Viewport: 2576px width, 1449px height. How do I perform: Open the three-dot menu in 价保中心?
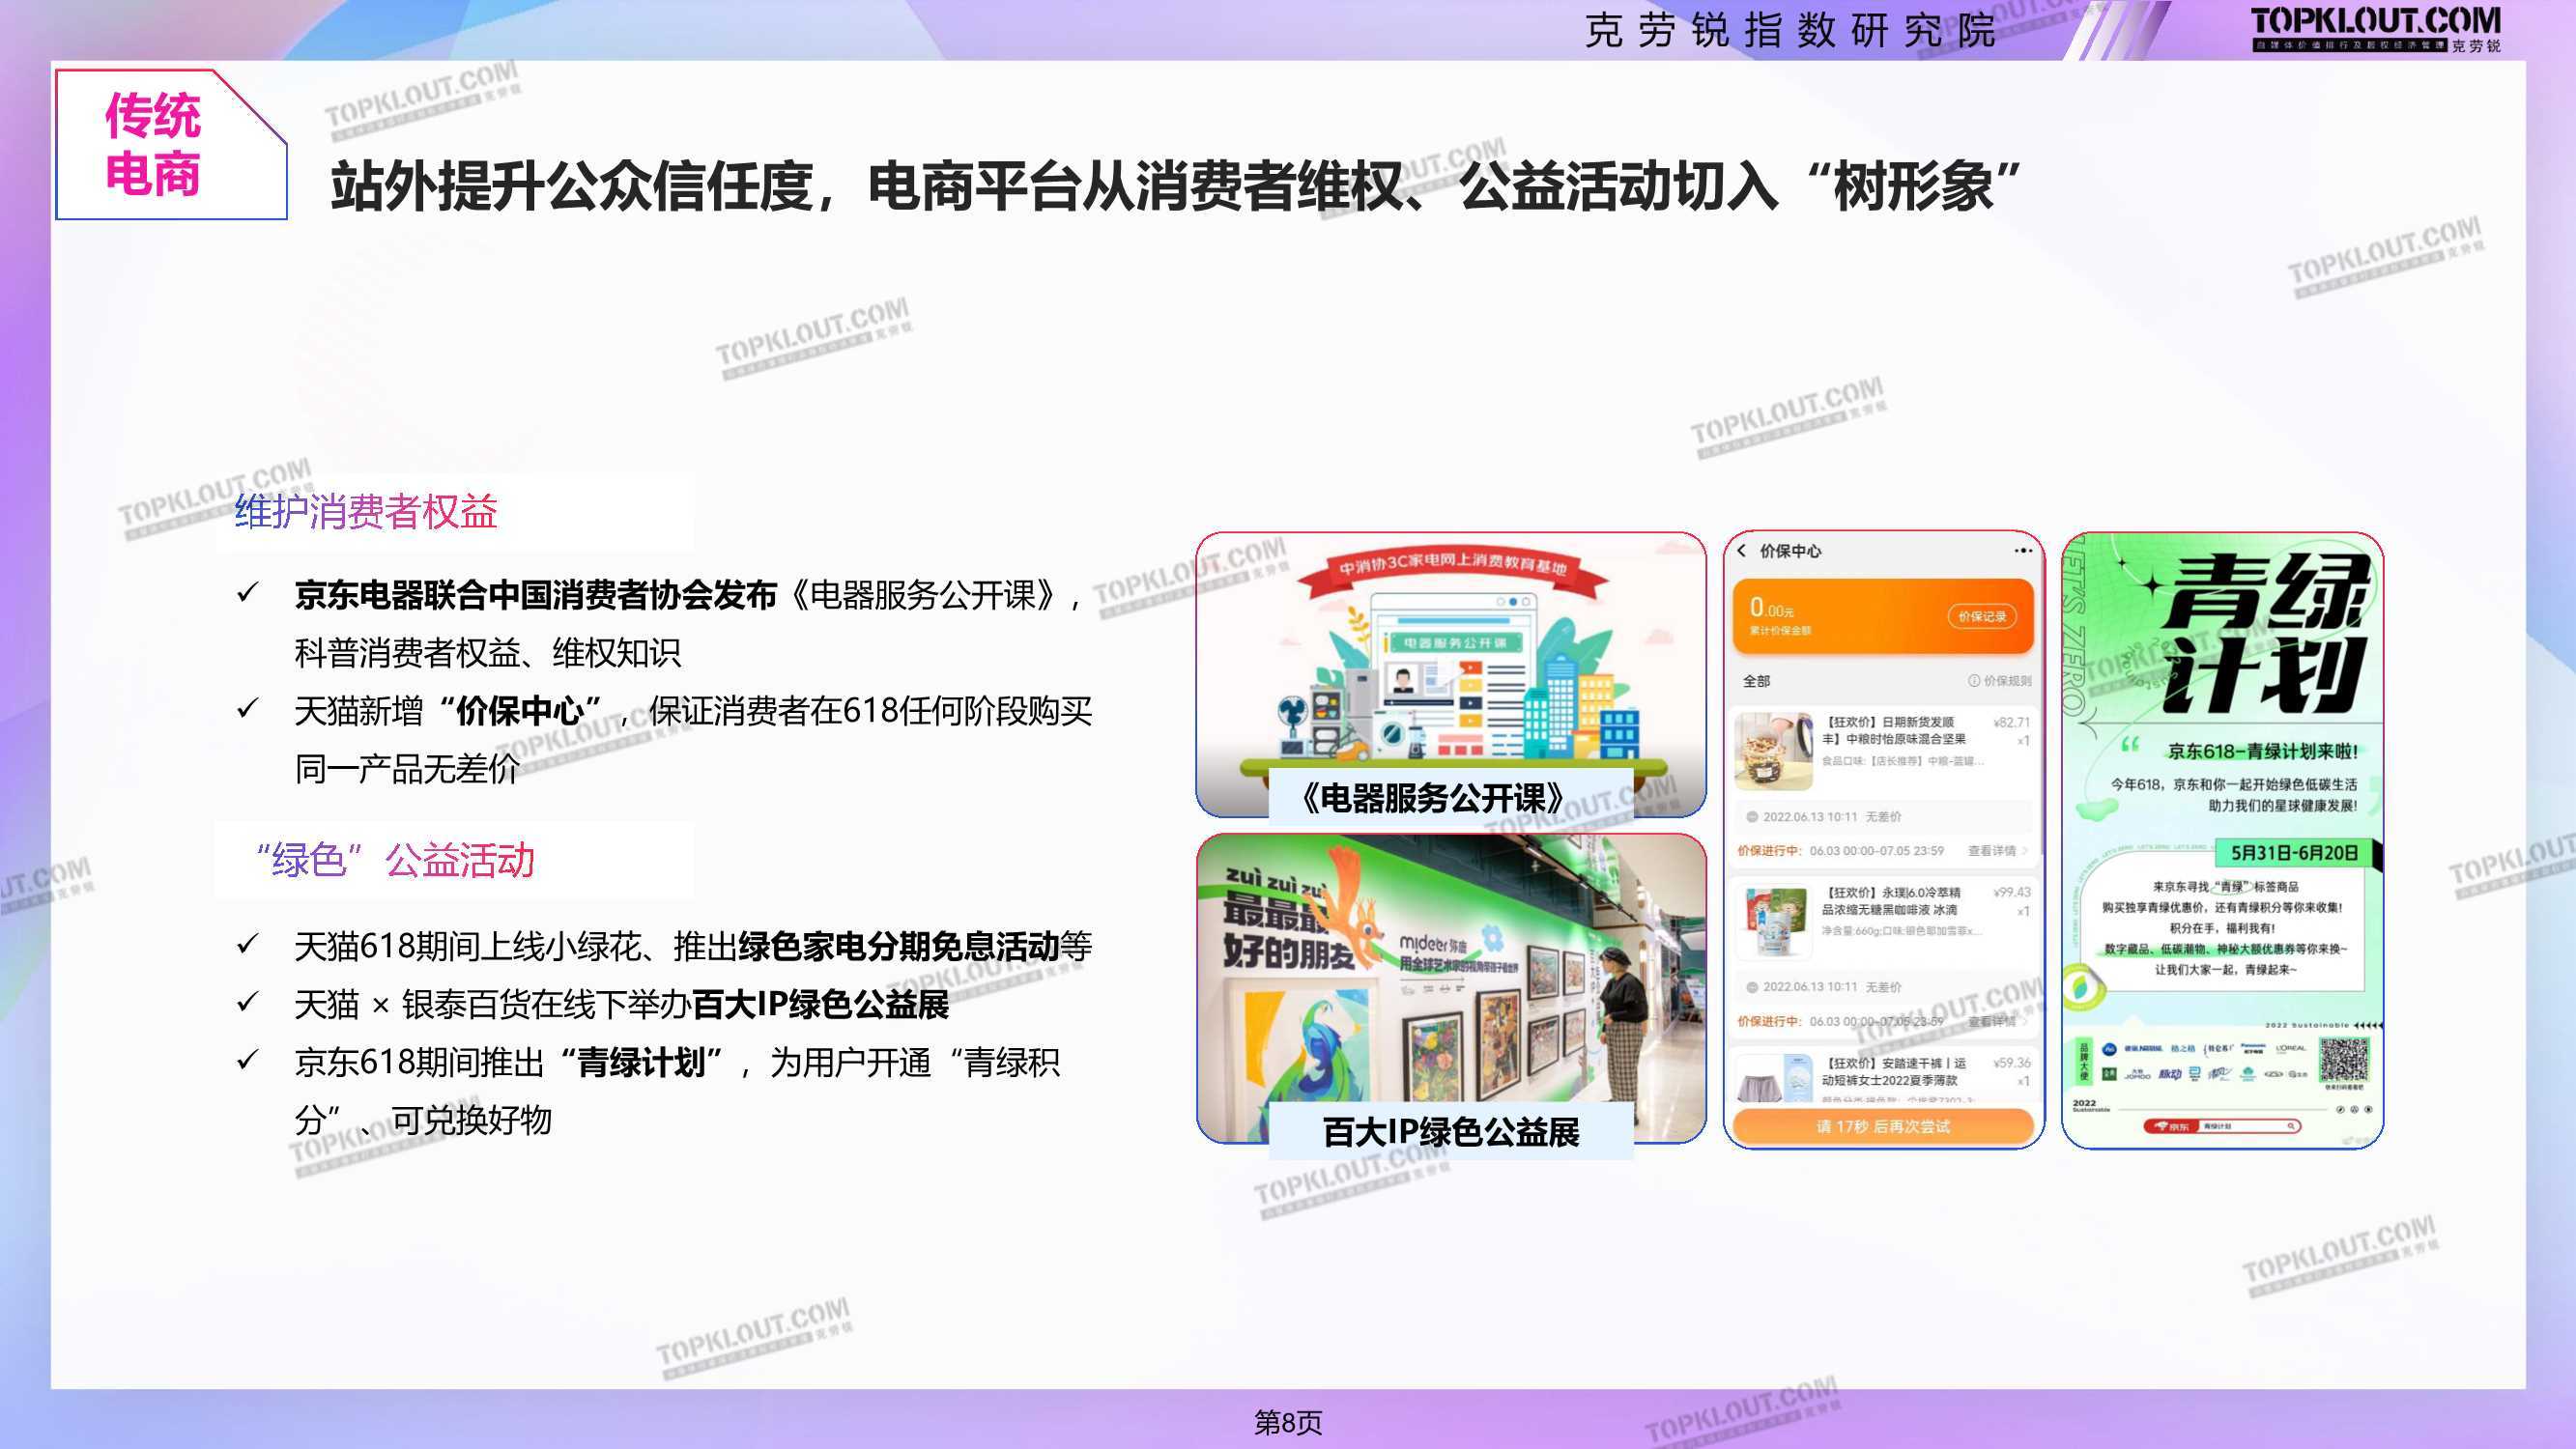pyautogui.click(x=2023, y=550)
